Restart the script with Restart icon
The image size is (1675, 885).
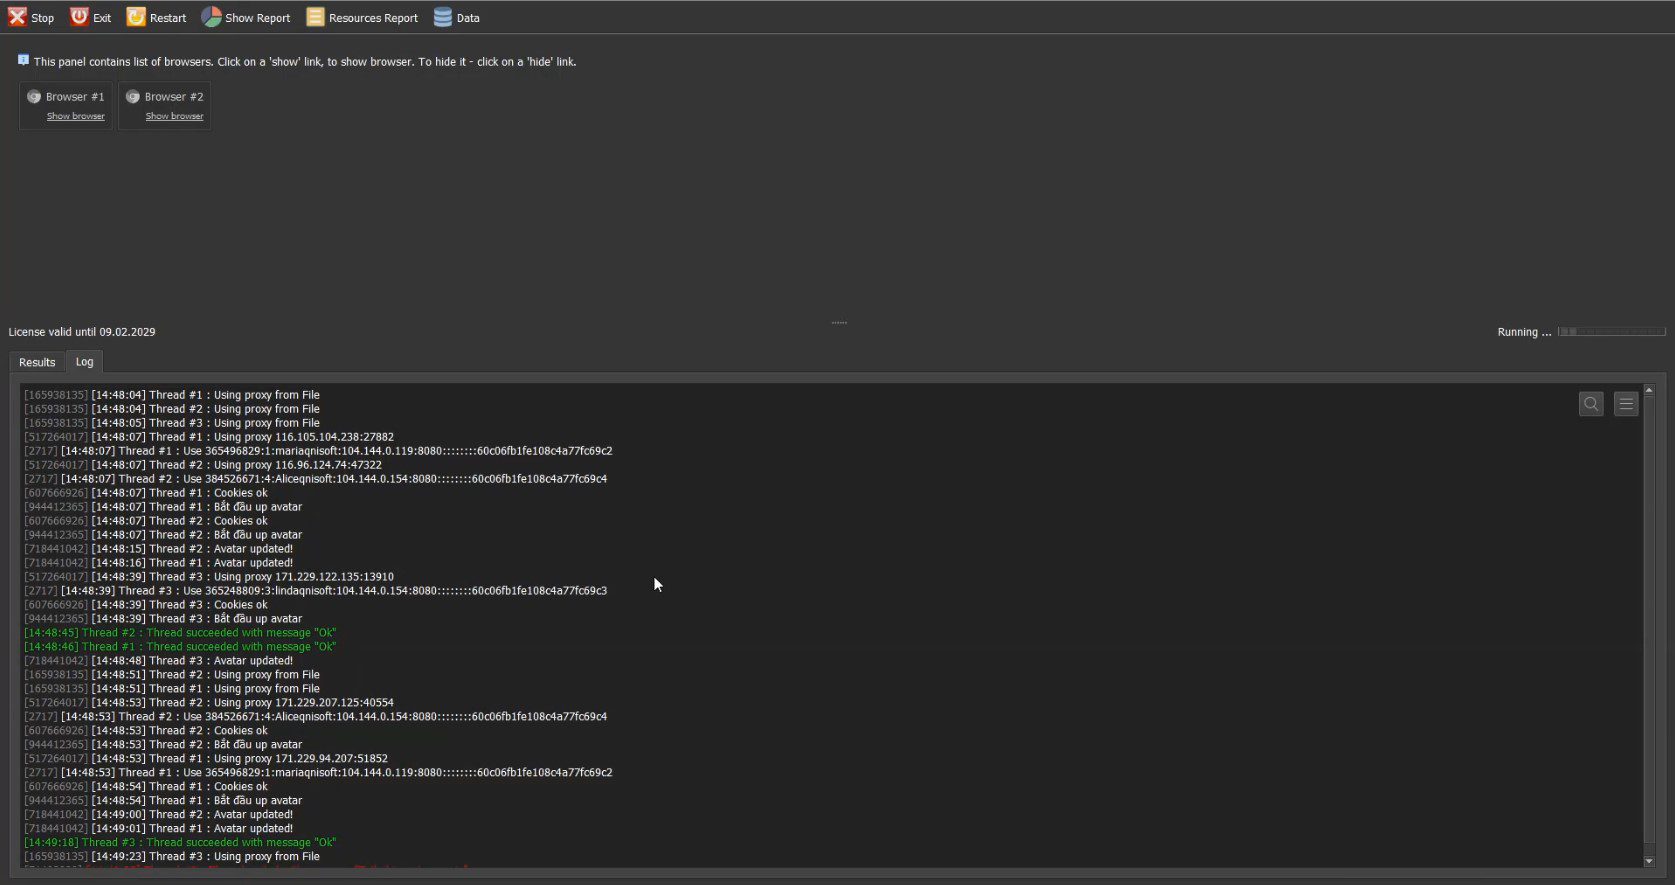click(136, 17)
